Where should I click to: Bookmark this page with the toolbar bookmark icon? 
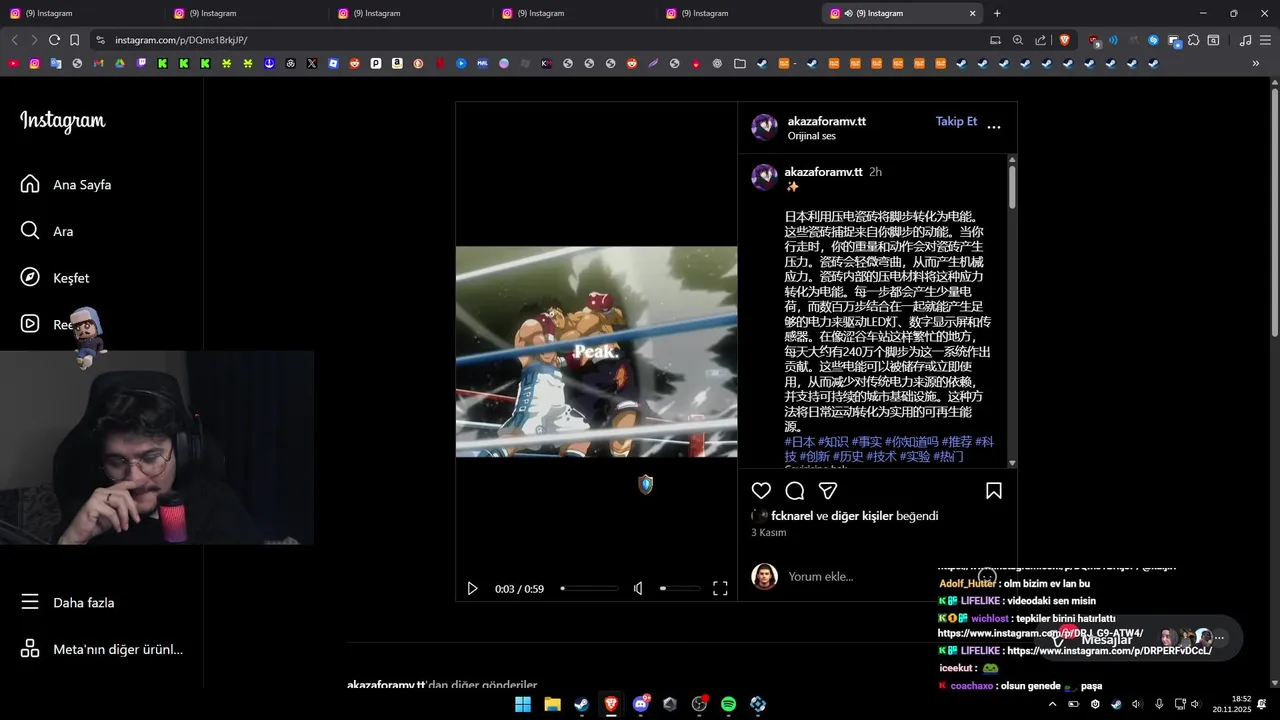(x=75, y=40)
